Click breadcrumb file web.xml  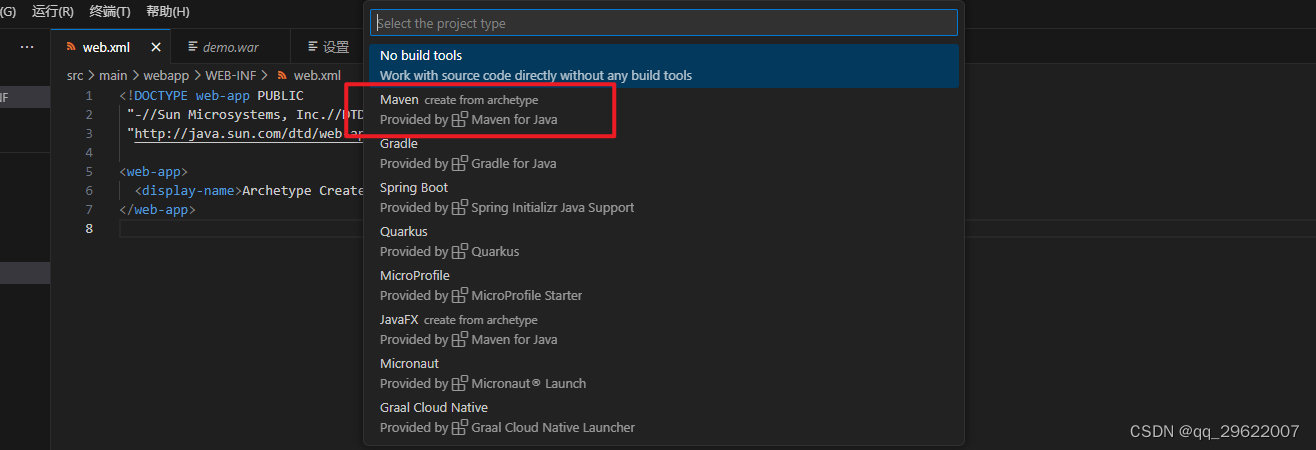(x=317, y=75)
